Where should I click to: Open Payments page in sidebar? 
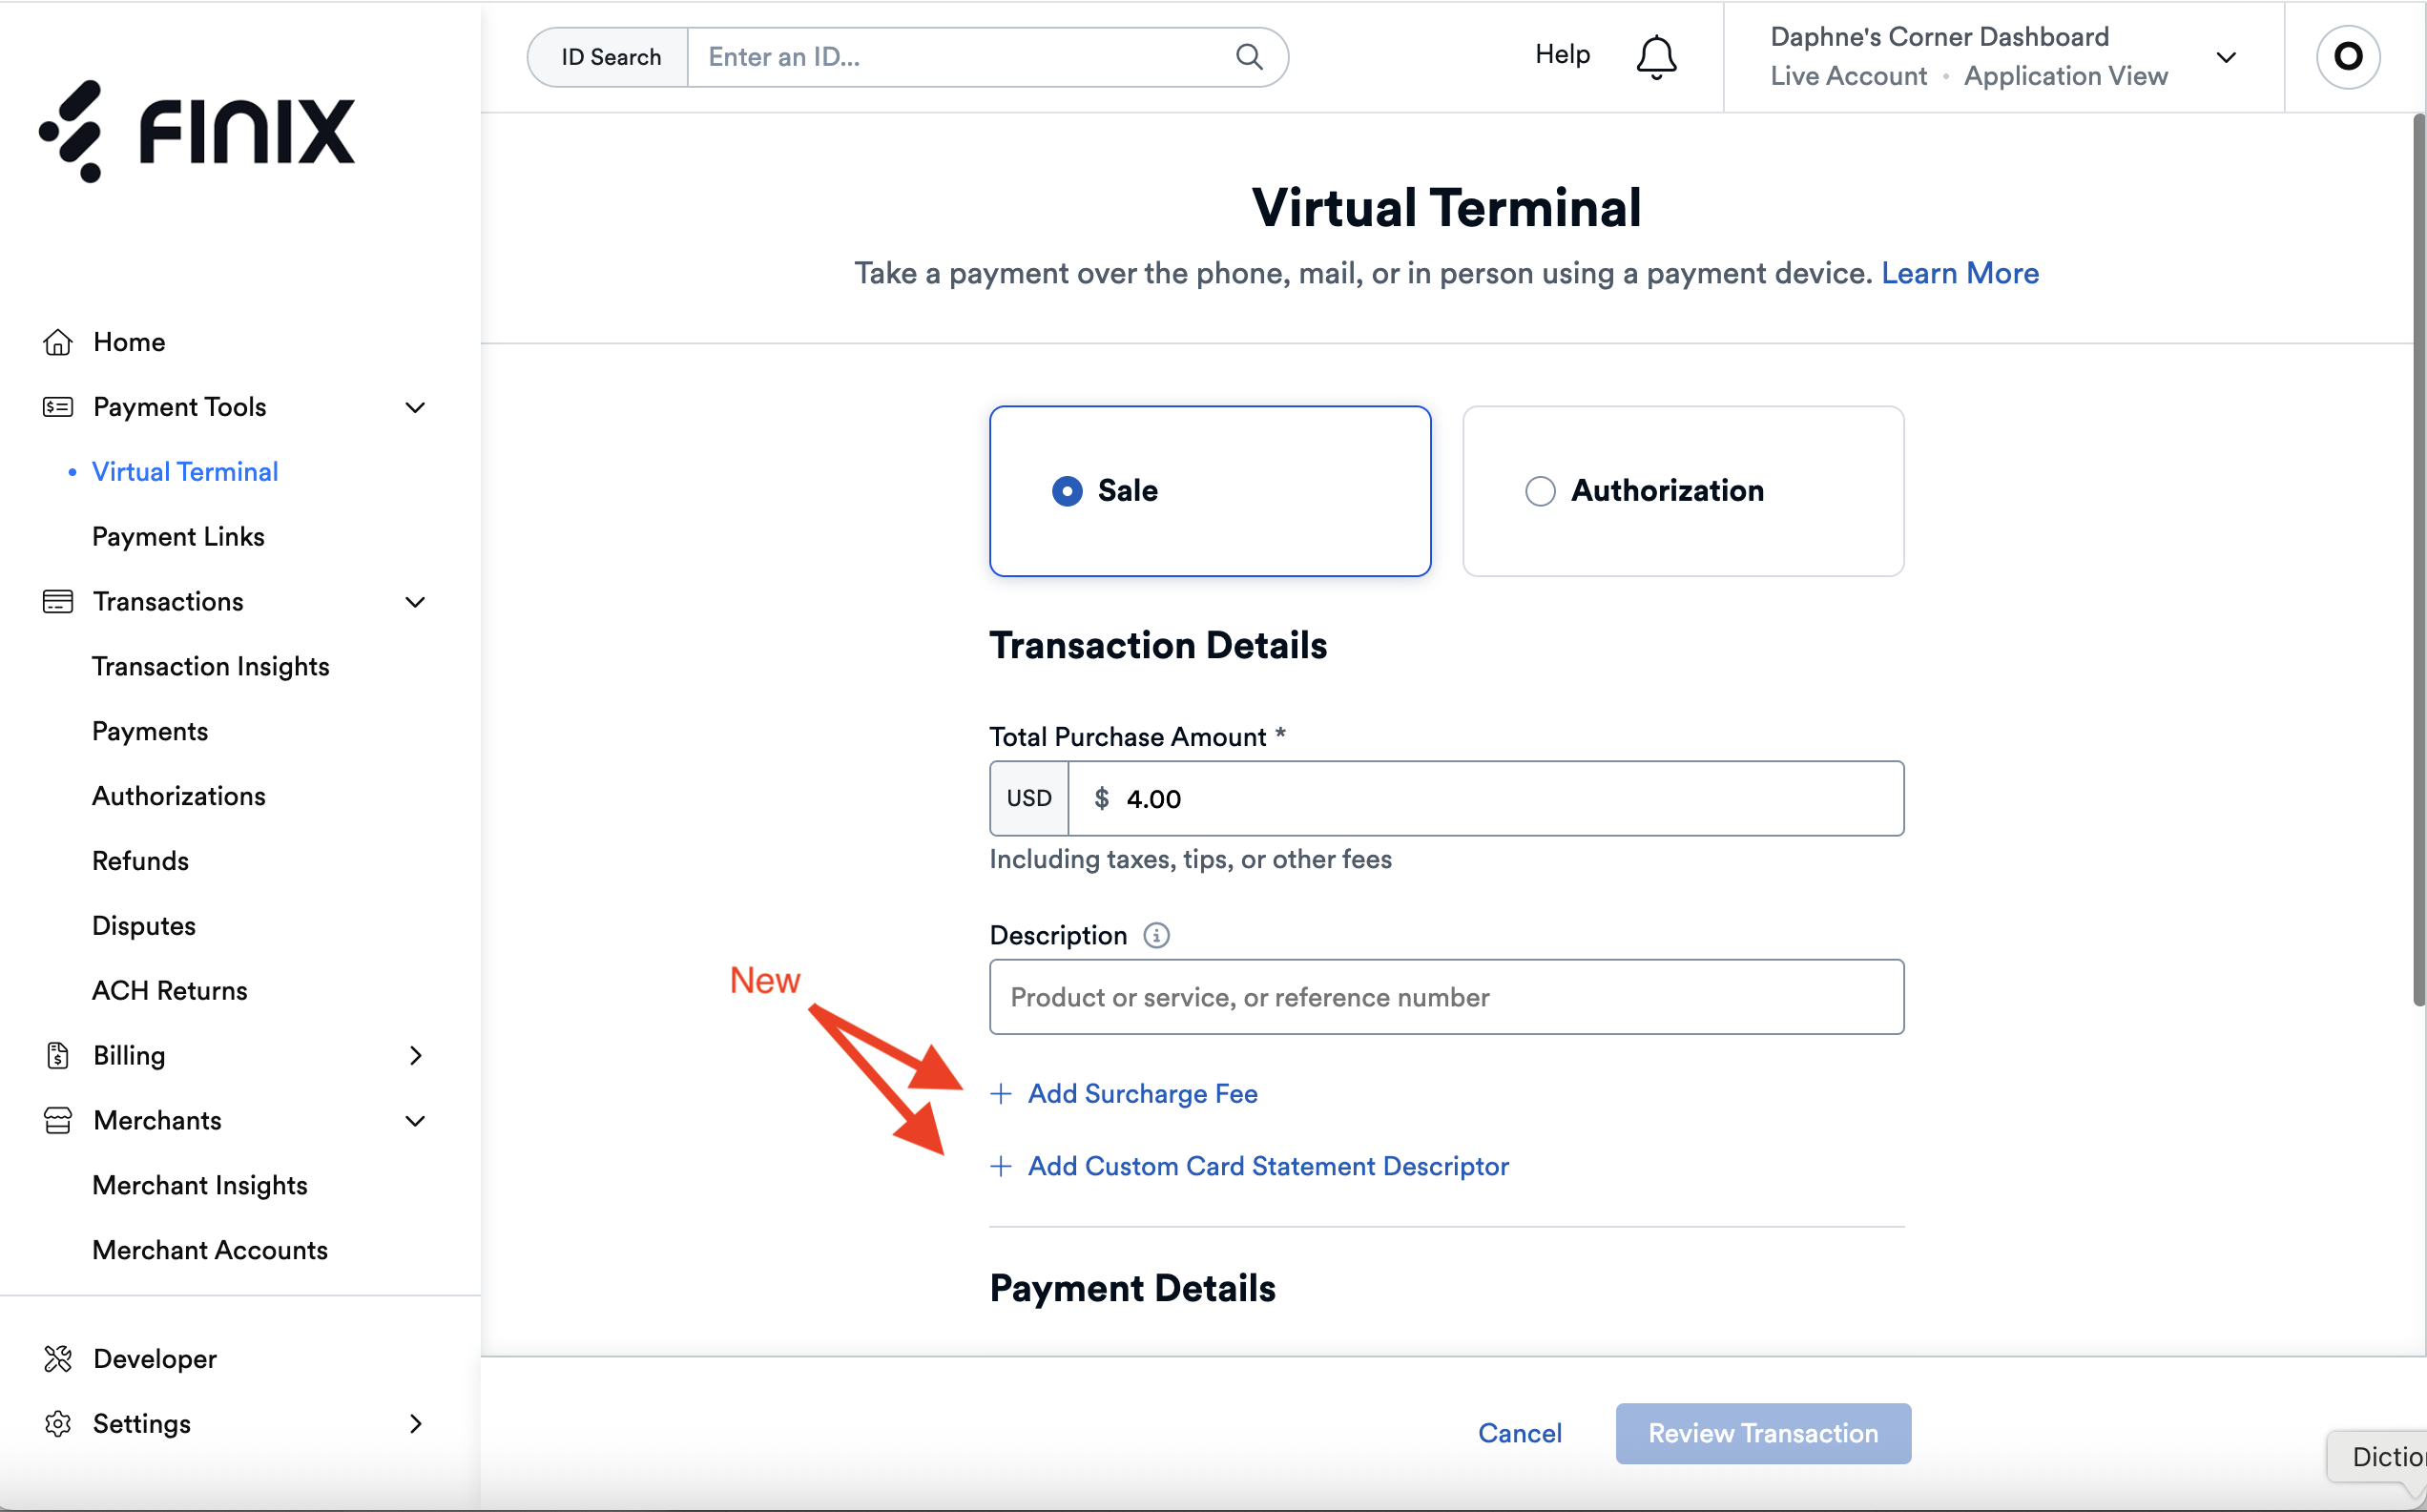[150, 731]
